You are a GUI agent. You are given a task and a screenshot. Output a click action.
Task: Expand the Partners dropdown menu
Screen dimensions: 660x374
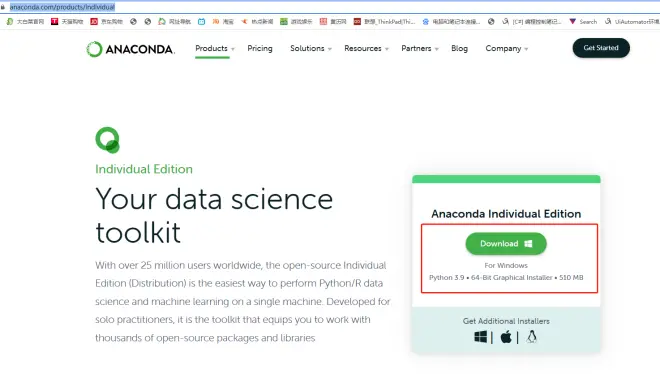(420, 48)
